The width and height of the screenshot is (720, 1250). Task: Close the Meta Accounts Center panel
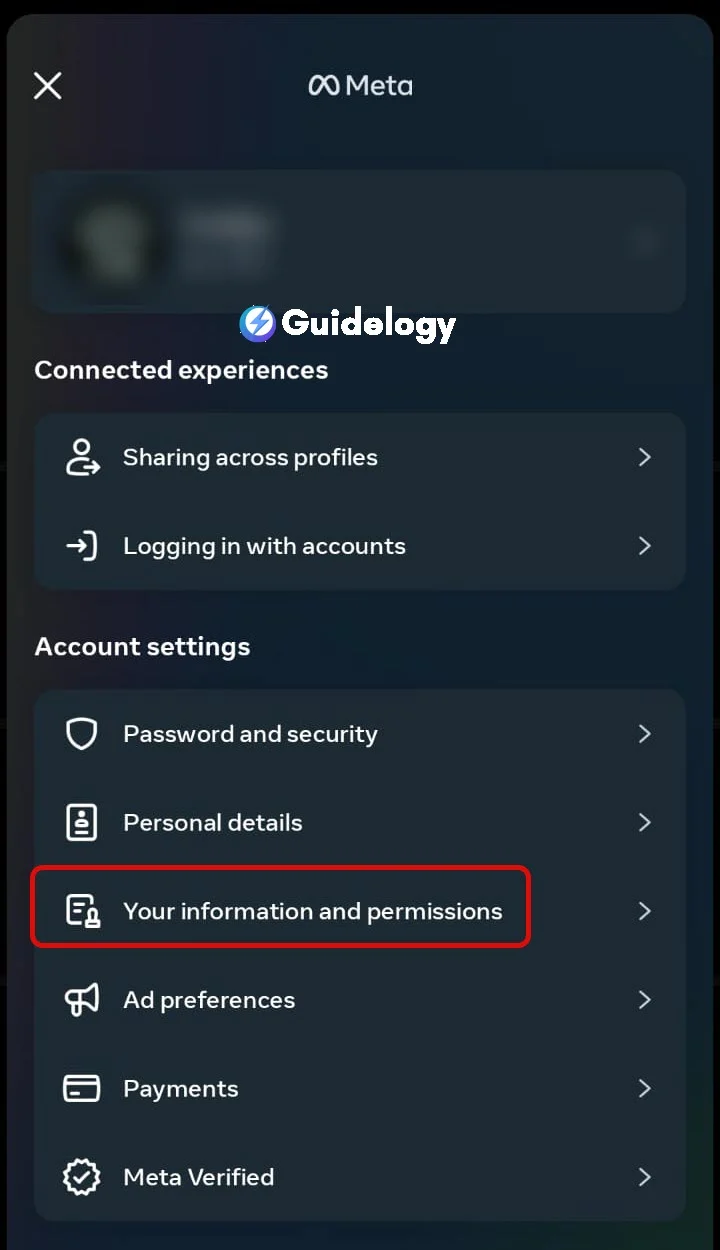pos(47,85)
